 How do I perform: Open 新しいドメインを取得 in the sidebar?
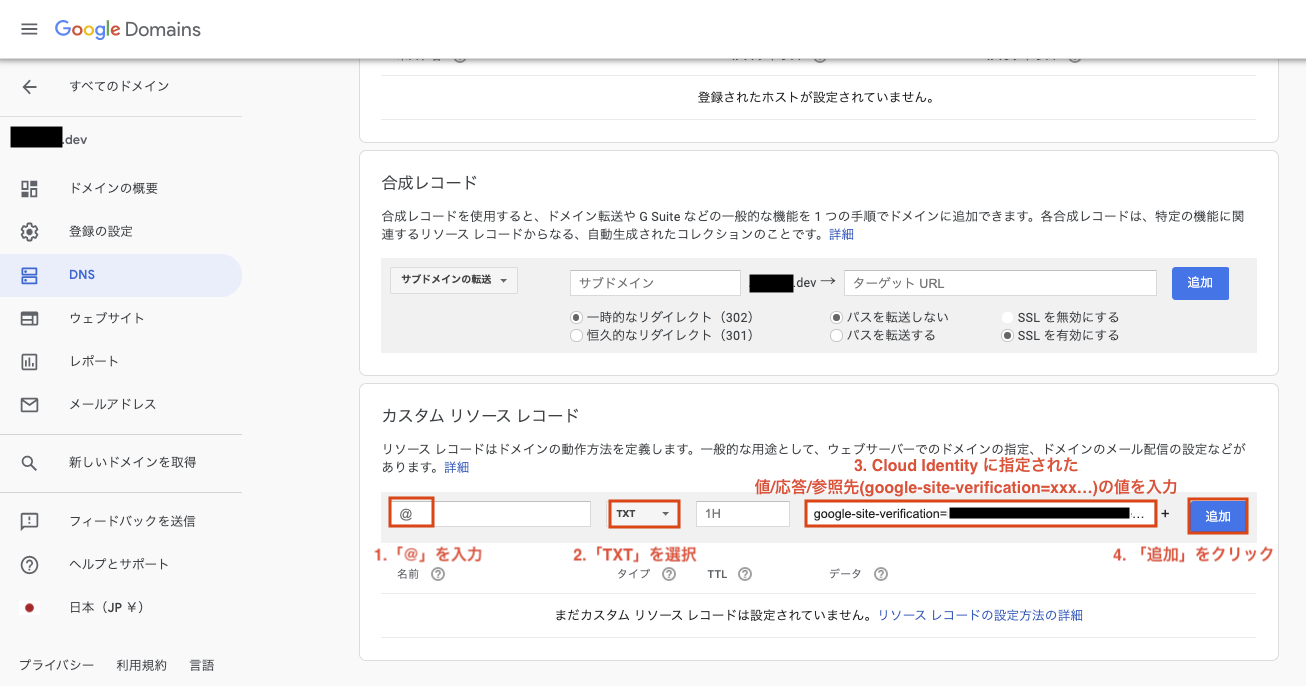pyautogui.click(x=133, y=463)
